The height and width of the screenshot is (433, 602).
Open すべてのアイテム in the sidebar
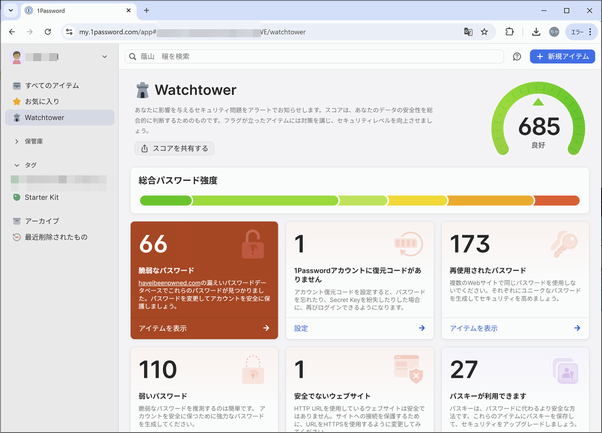[50, 86]
